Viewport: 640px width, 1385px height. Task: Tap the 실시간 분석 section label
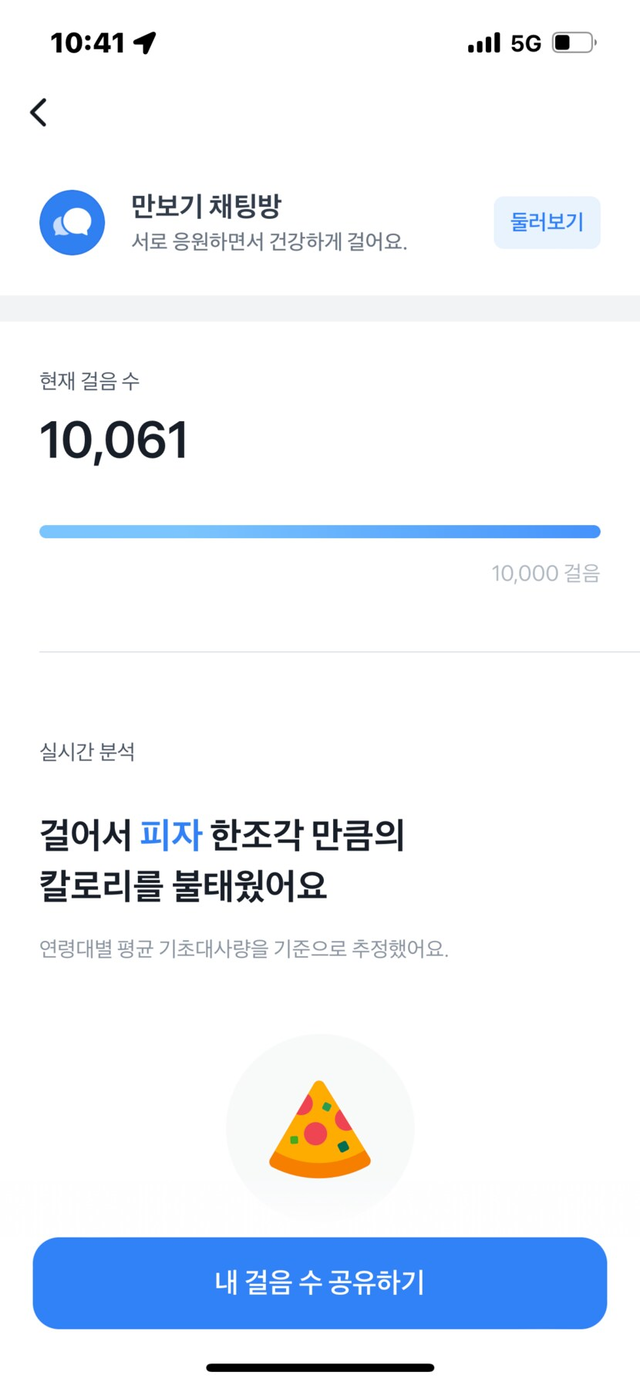tap(87, 752)
